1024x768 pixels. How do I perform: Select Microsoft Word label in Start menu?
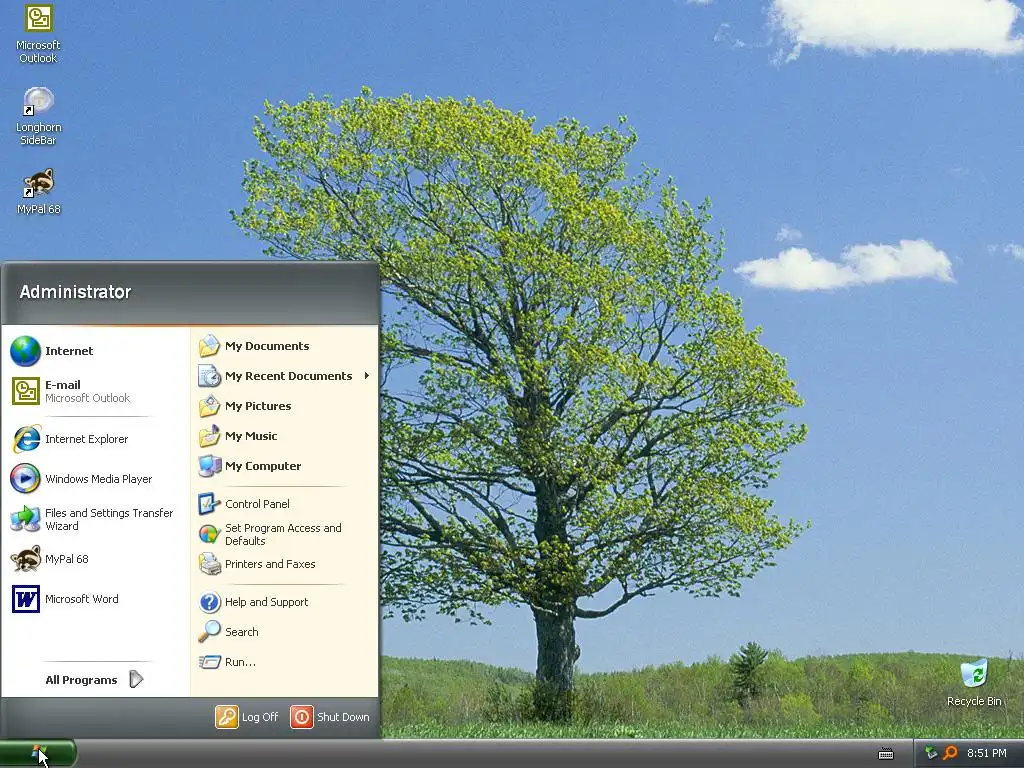pos(82,599)
